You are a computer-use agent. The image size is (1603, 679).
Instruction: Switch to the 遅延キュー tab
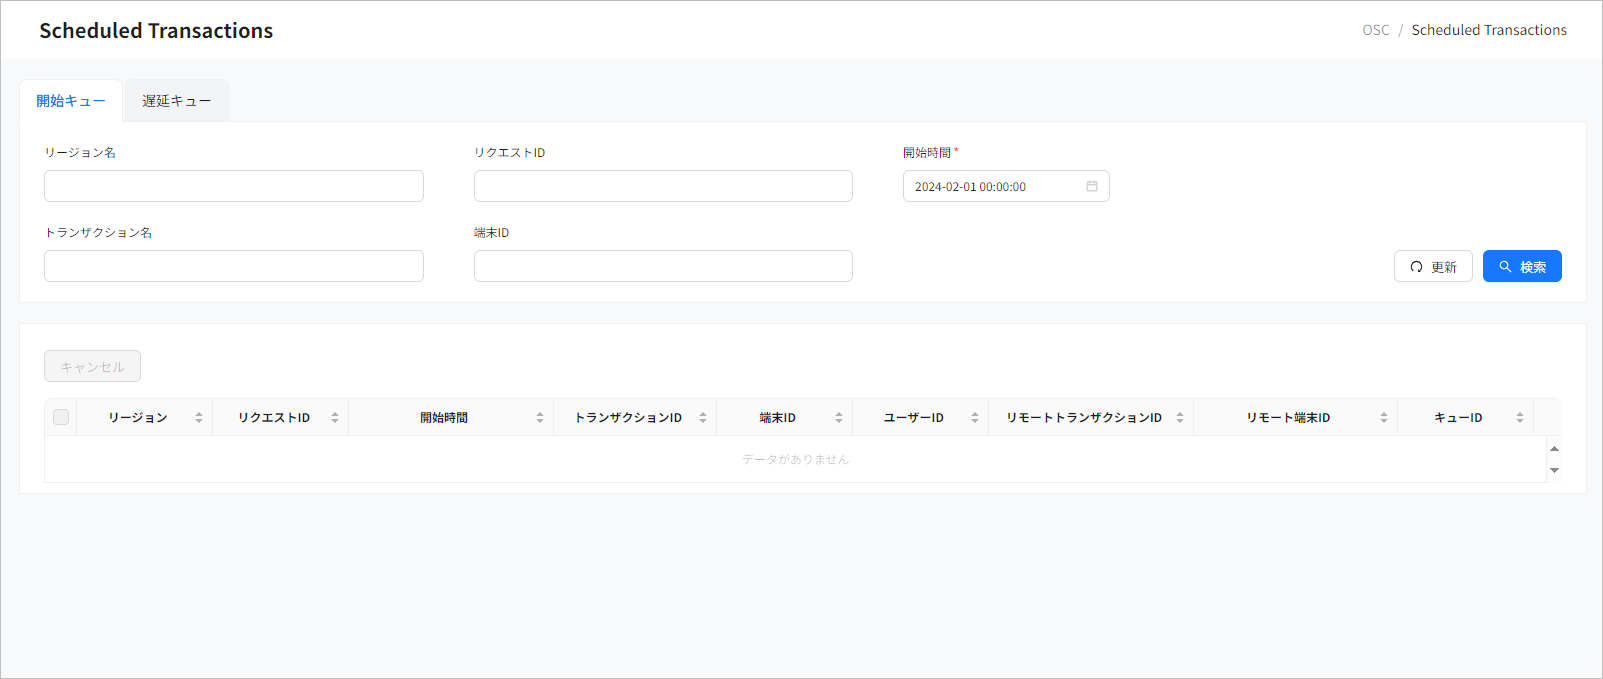coord(176,101)
